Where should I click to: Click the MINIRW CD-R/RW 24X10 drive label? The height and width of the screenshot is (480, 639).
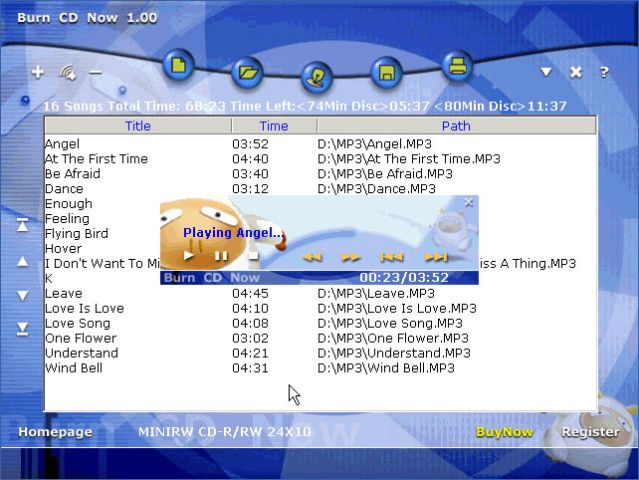225,432
